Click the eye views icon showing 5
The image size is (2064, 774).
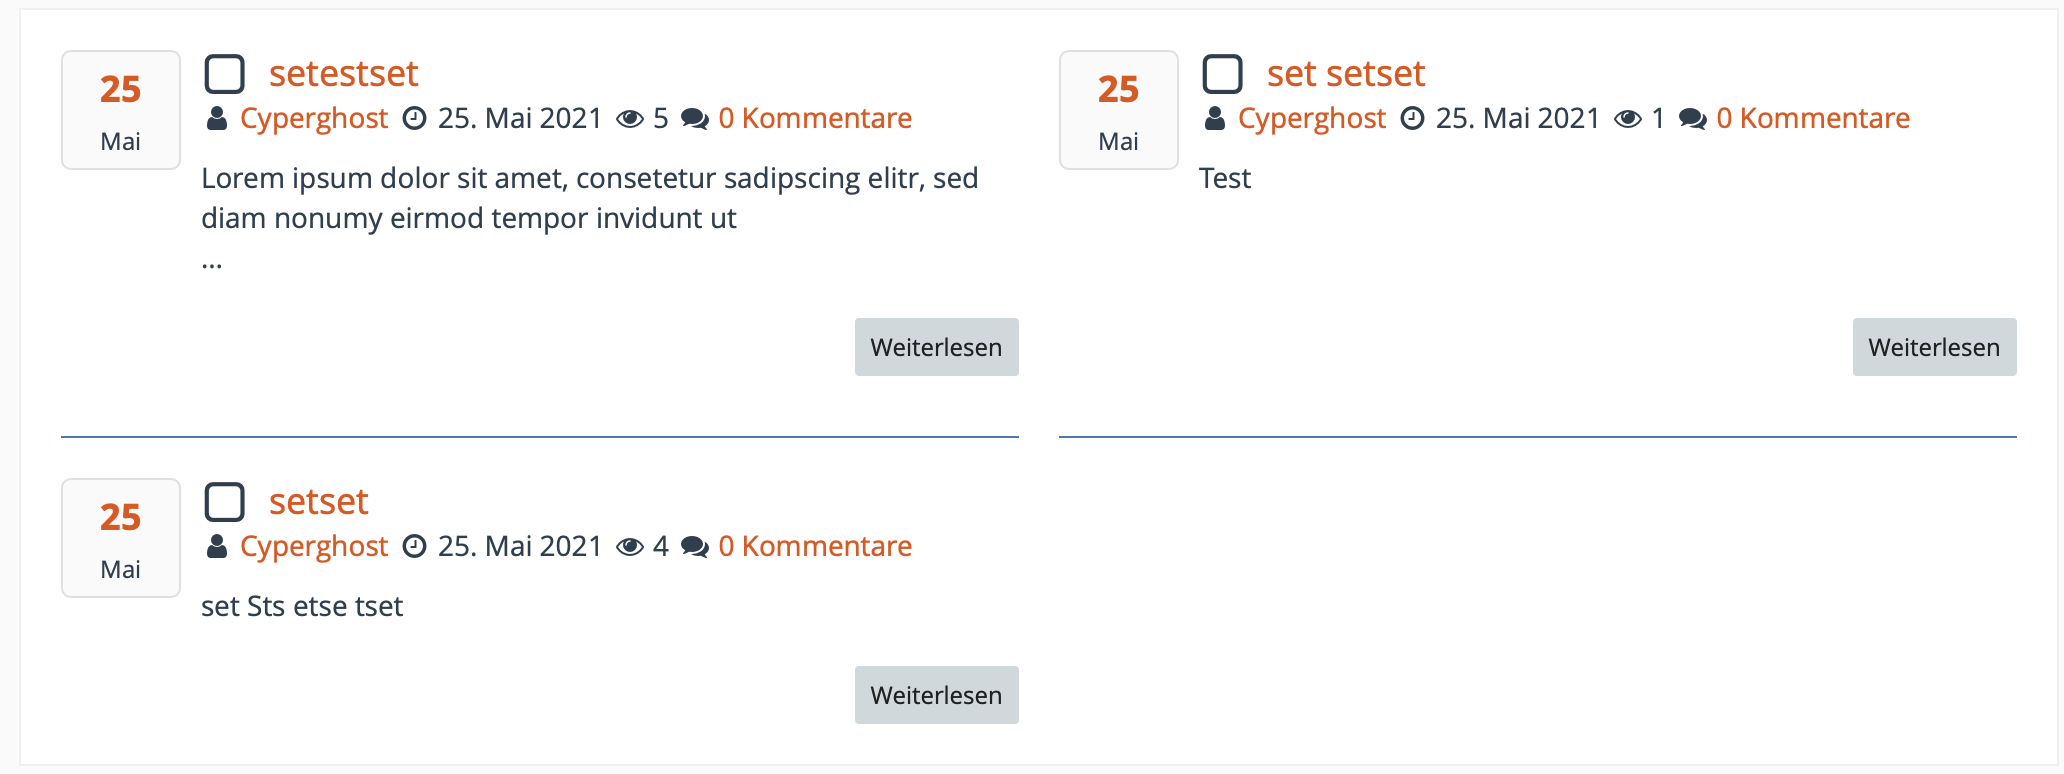point(630,119)
